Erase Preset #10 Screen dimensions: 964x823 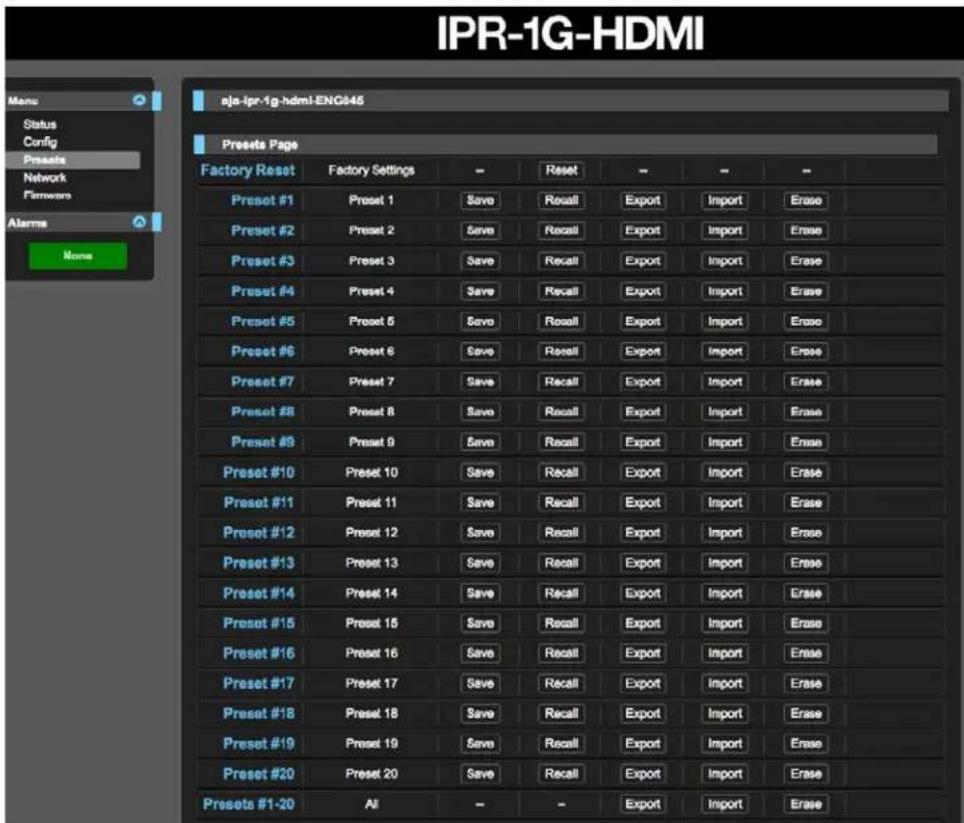806,472
